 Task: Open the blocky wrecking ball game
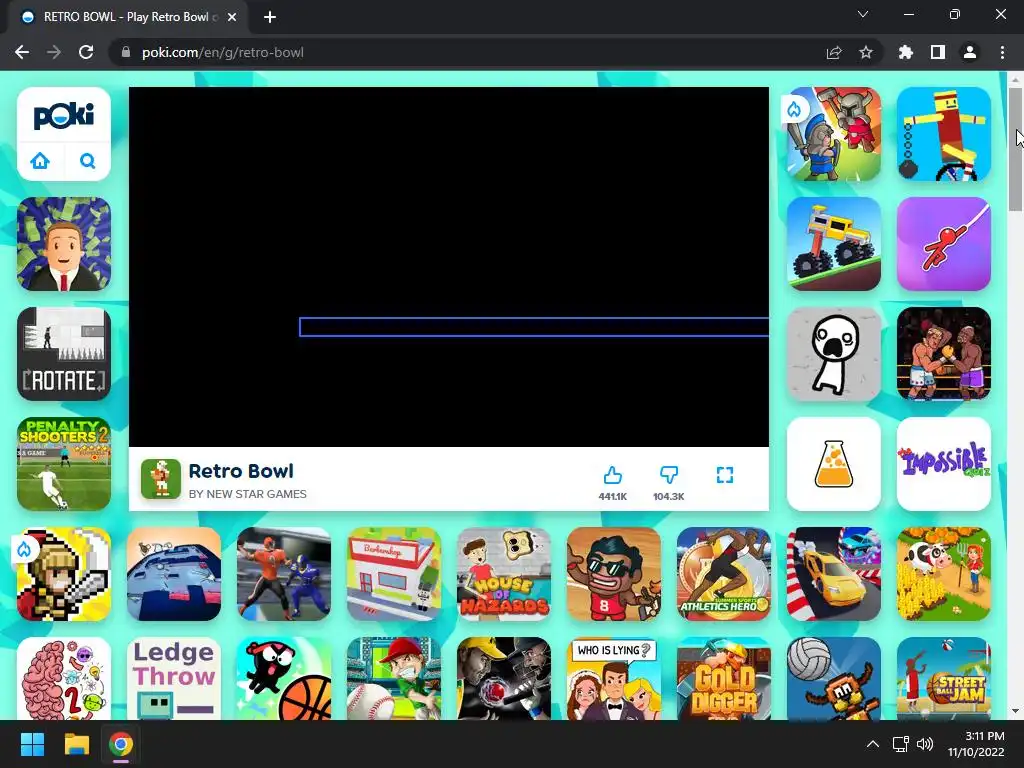coord(944,134)
